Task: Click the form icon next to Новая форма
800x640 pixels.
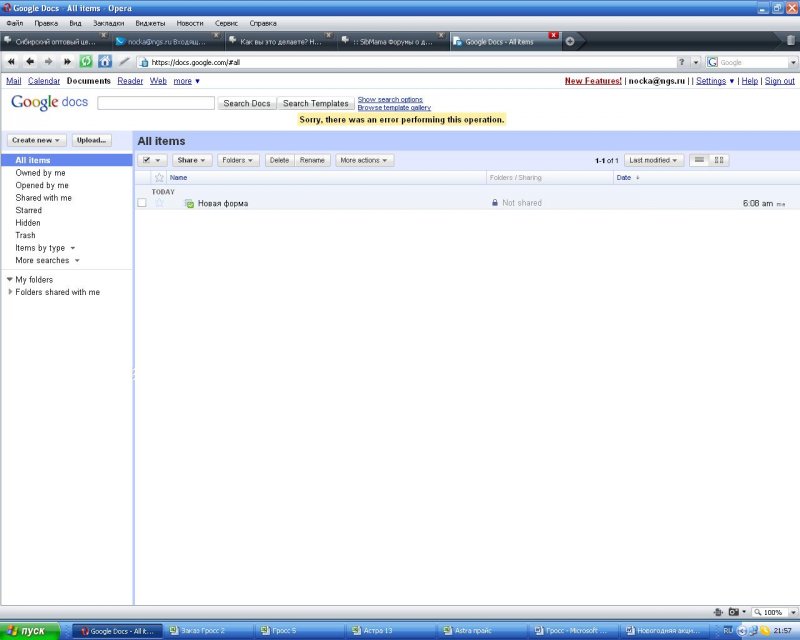Action: (x=189, y=204)
